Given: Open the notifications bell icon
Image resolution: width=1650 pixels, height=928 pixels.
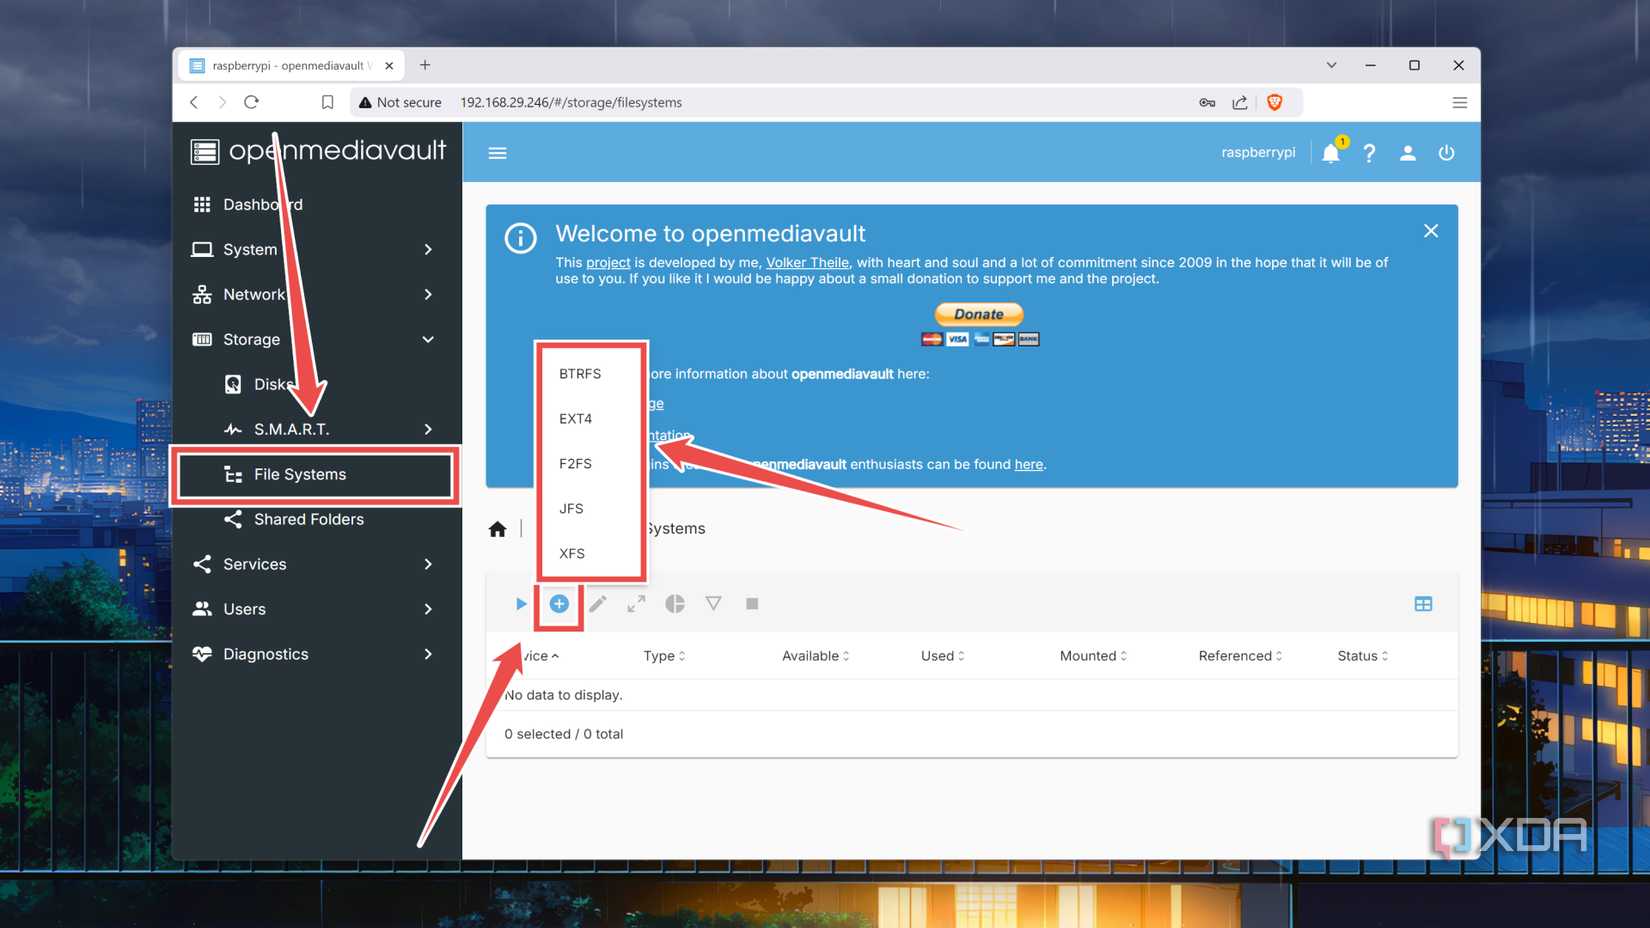Looking at the screenshot, I should 1331,153.
